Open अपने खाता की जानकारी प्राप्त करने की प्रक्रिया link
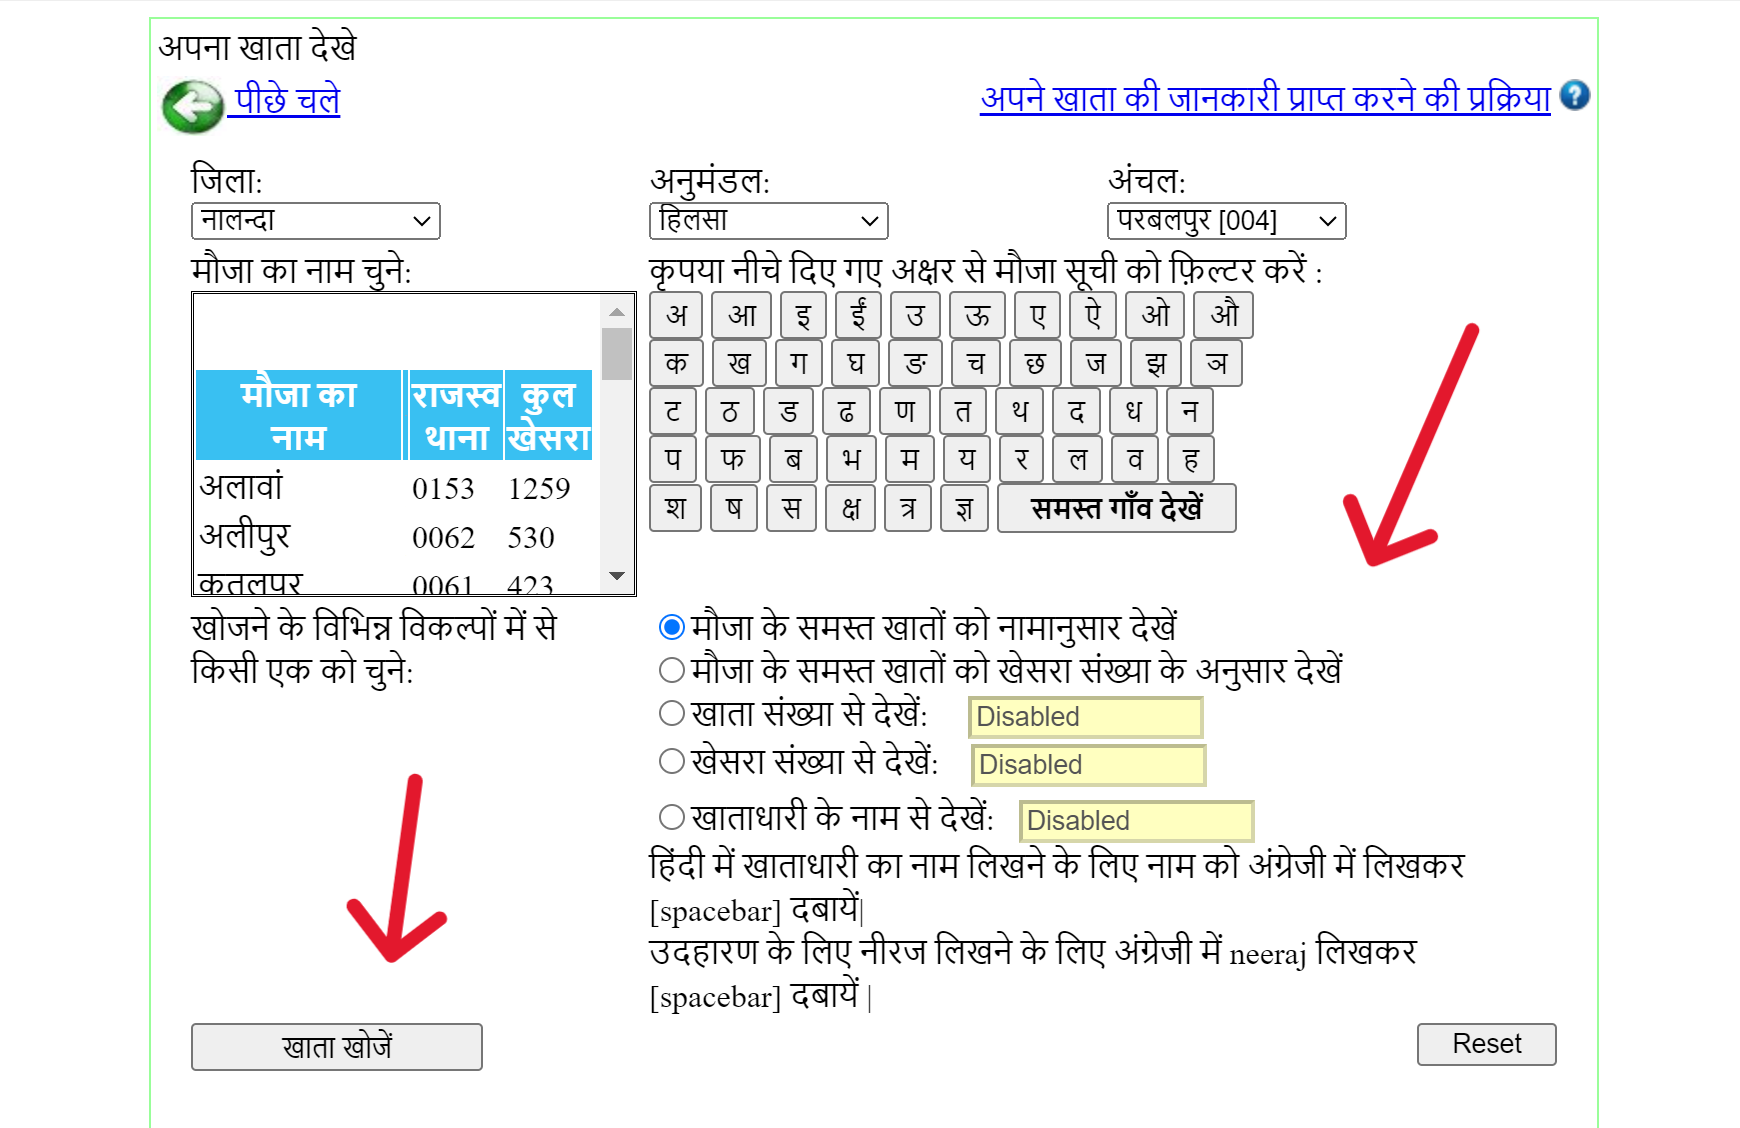 (1265, 97)
